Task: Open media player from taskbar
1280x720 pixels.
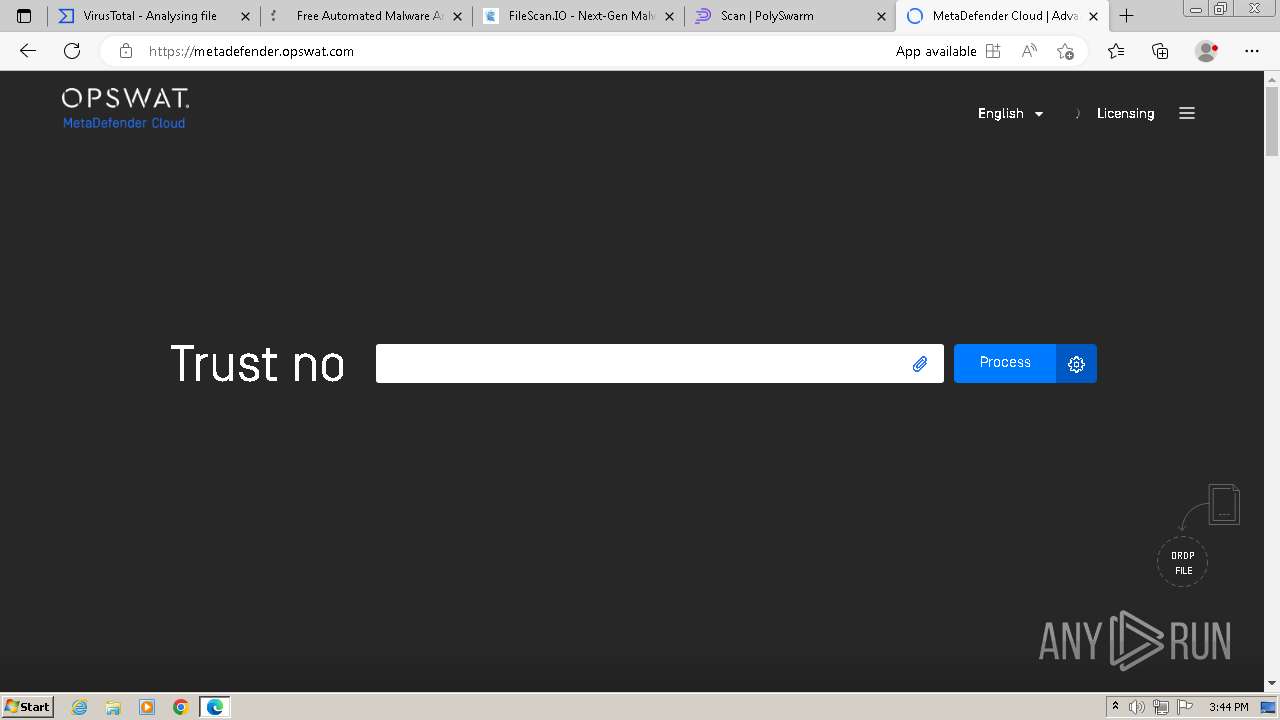Action: [147, 707]
